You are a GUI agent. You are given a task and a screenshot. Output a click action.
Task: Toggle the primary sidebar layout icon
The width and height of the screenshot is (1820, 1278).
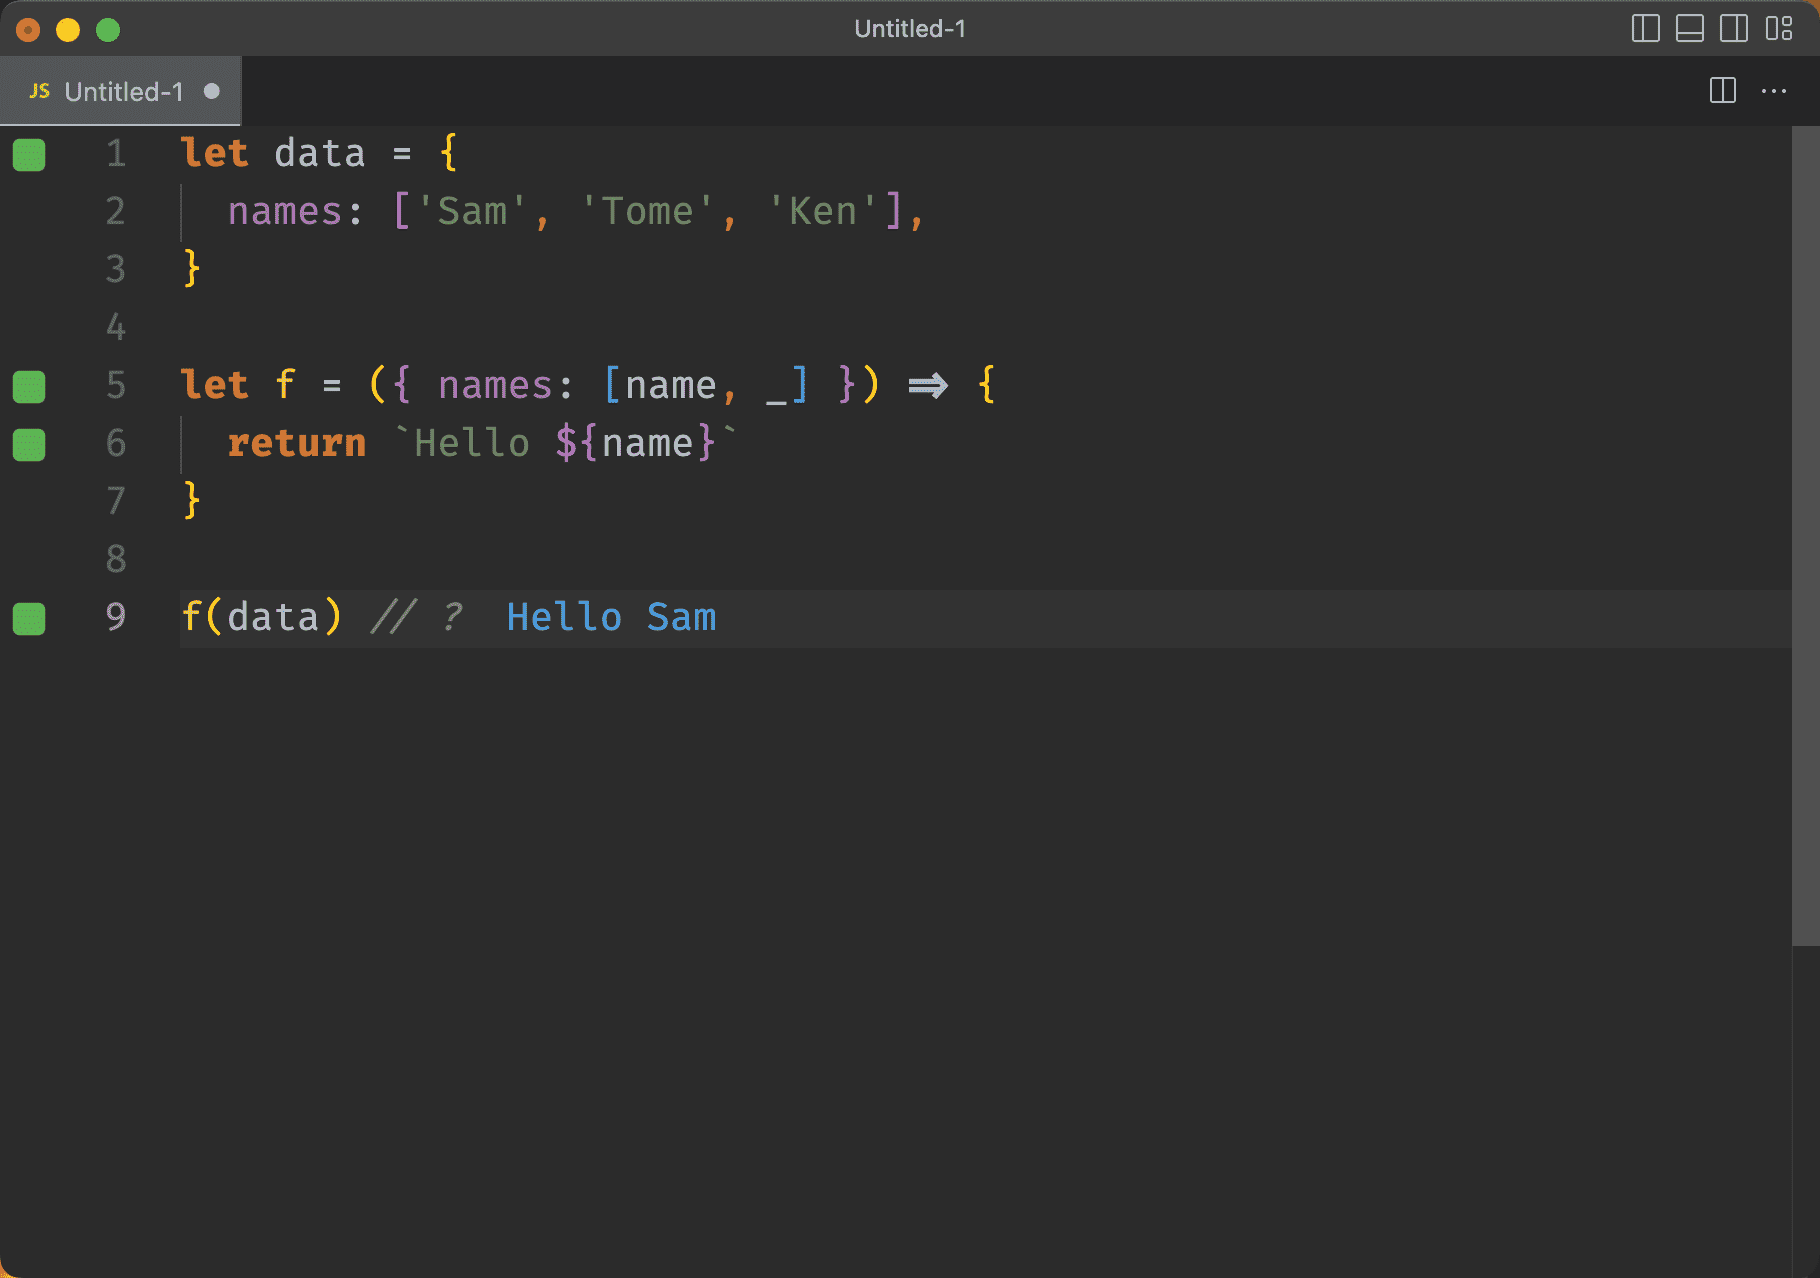(1645, 29)
